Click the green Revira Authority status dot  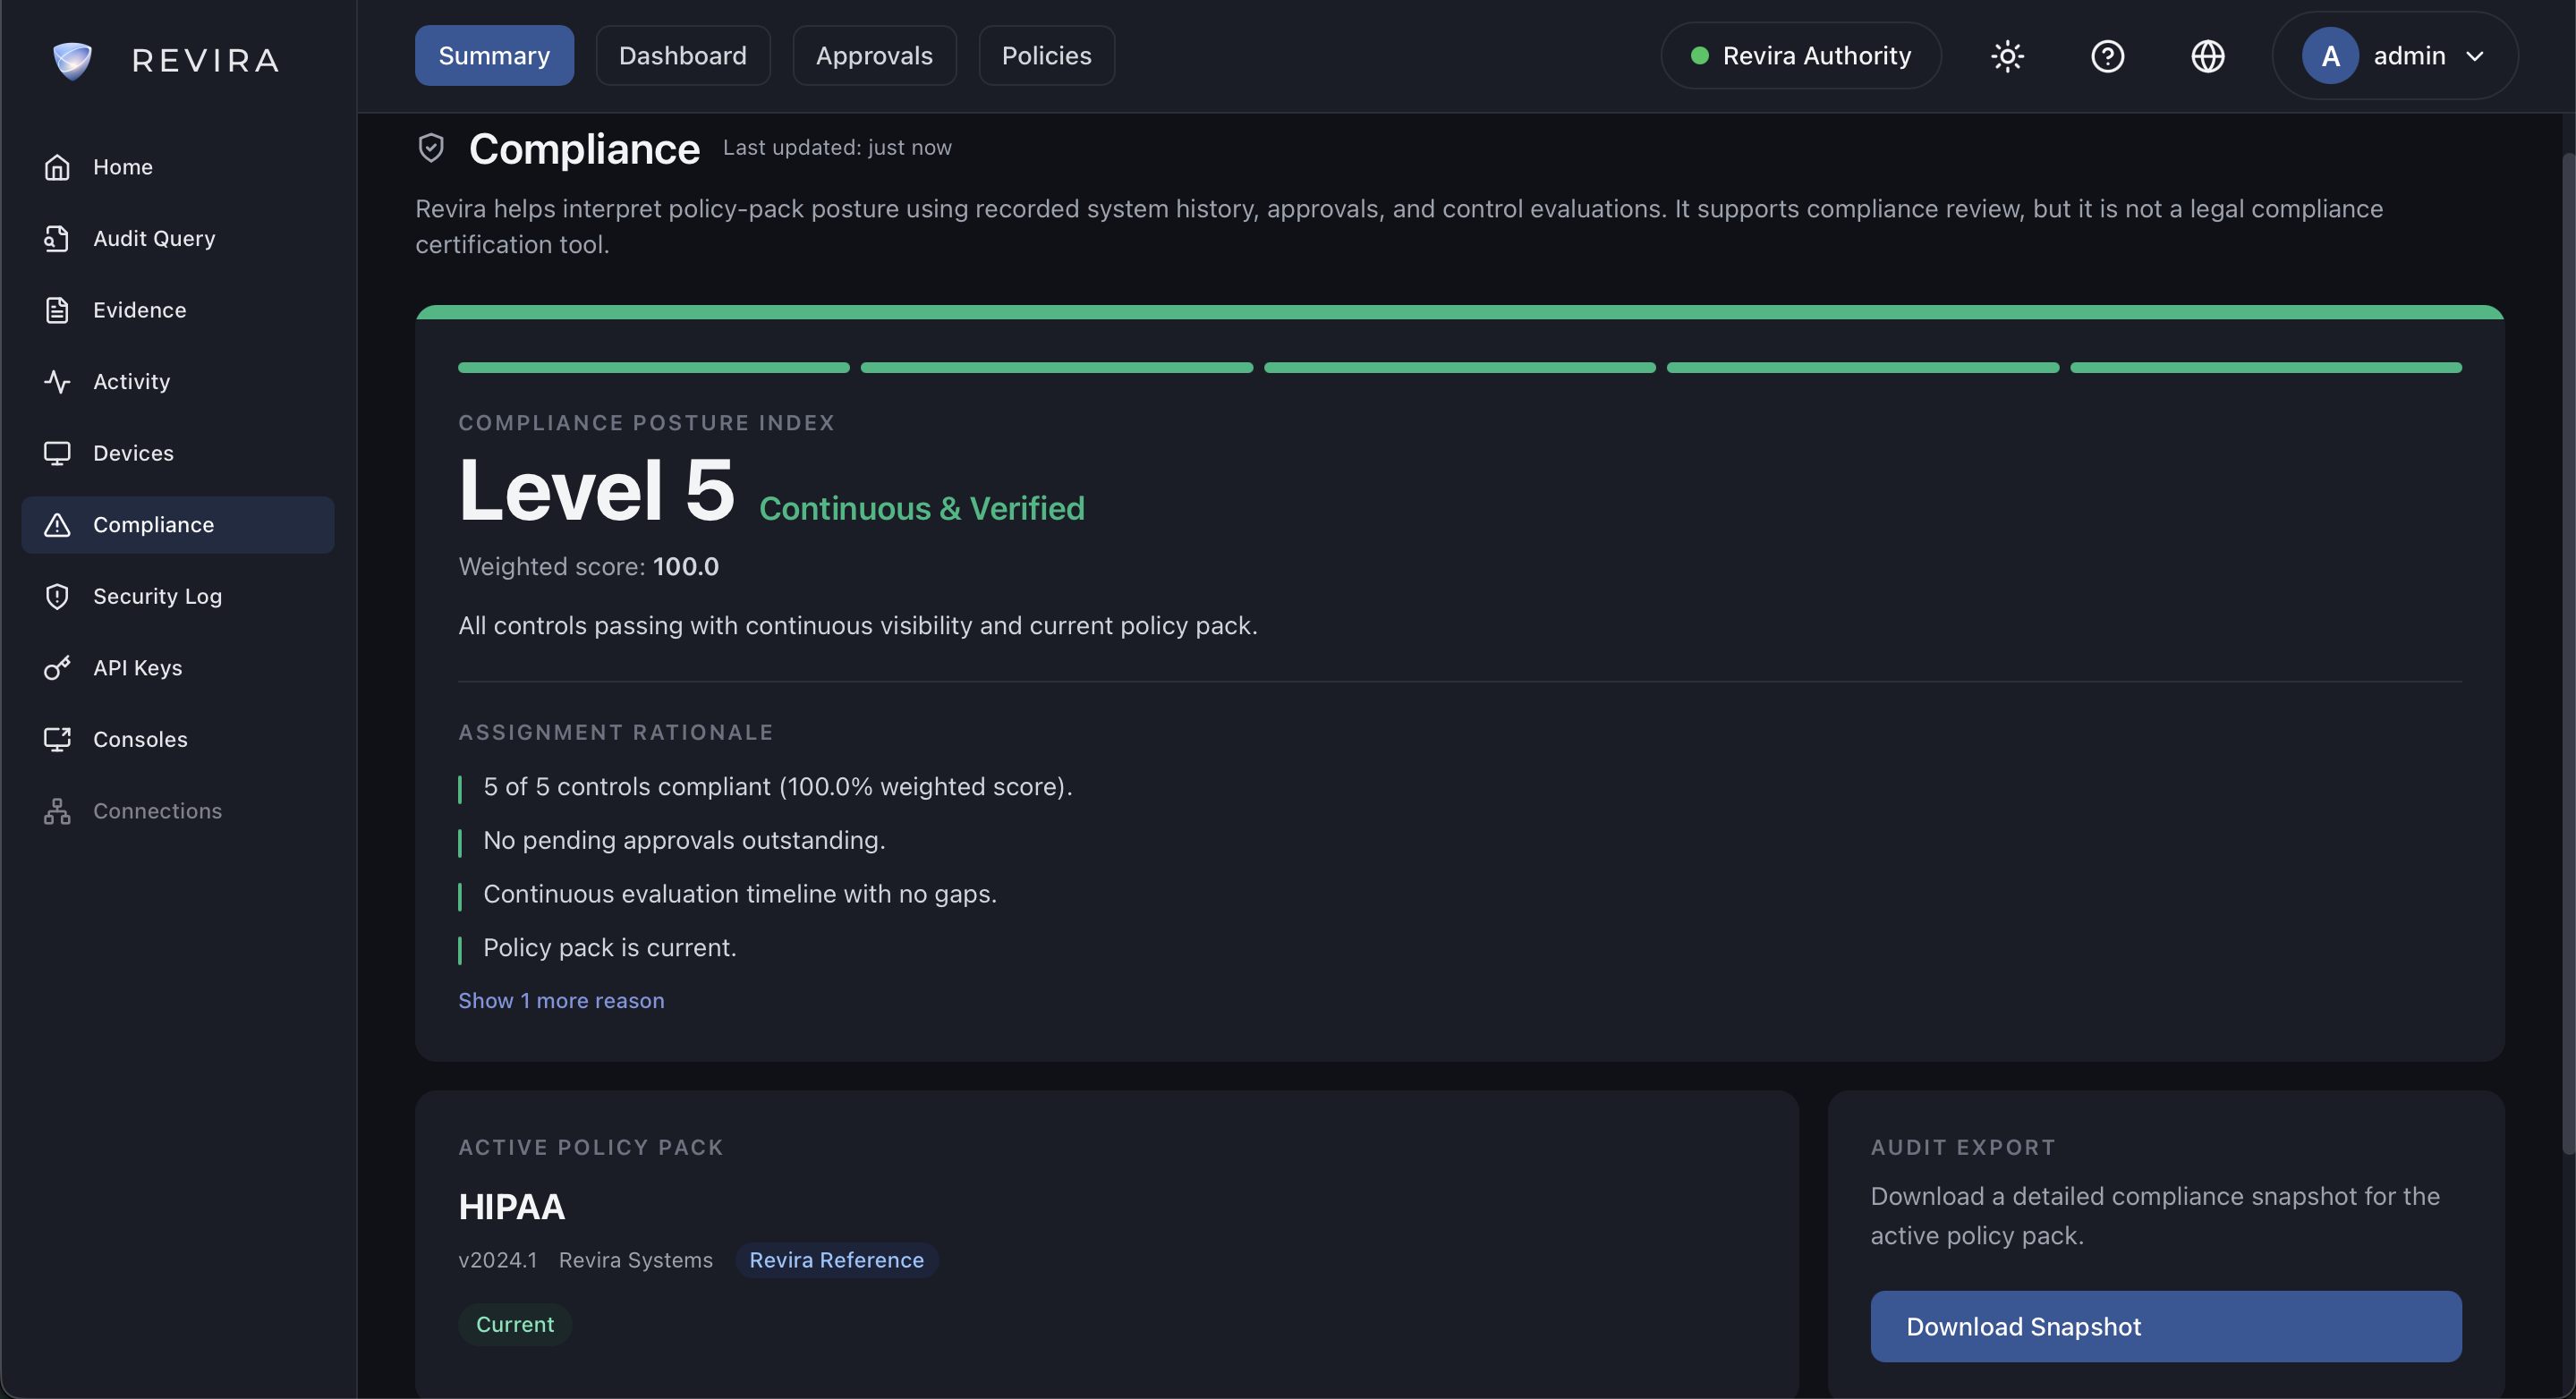[1699, 56]
